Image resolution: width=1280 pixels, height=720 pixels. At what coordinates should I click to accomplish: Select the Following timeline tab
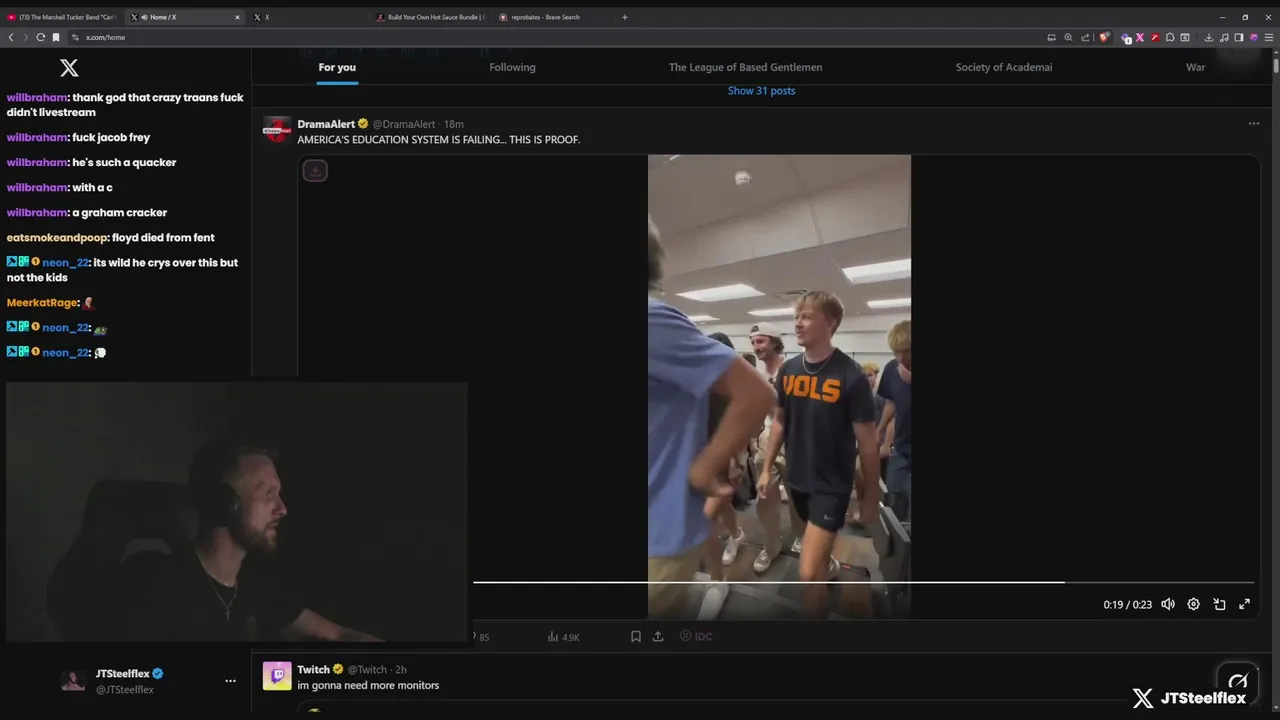(512, 67)
